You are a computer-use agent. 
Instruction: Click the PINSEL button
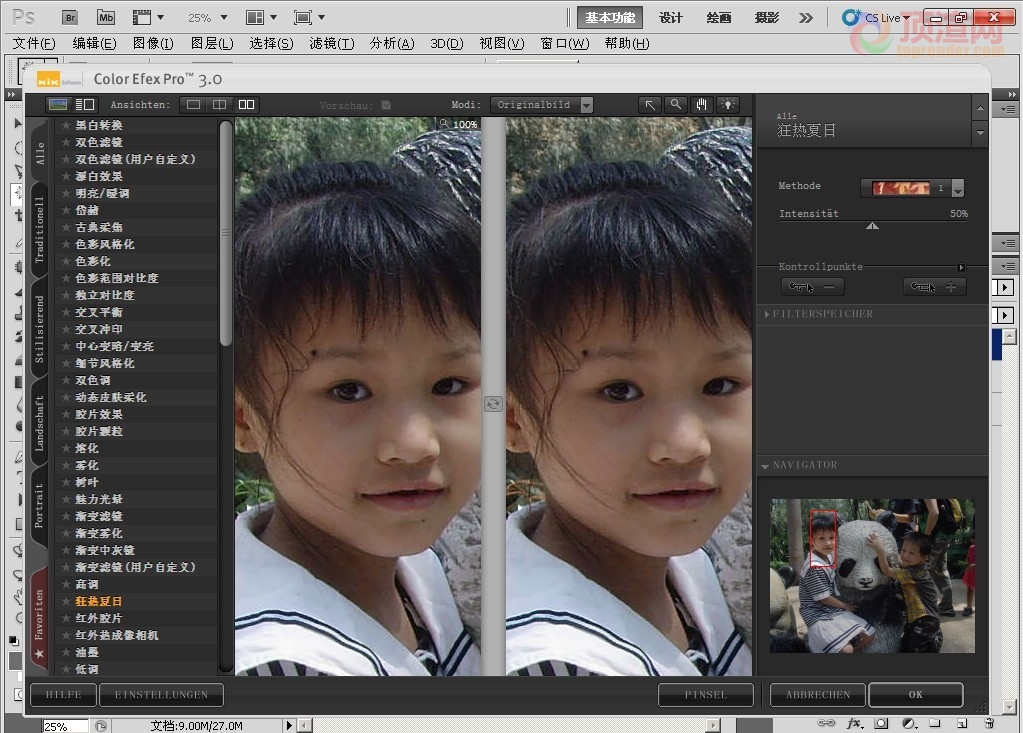tap(706, 695)
